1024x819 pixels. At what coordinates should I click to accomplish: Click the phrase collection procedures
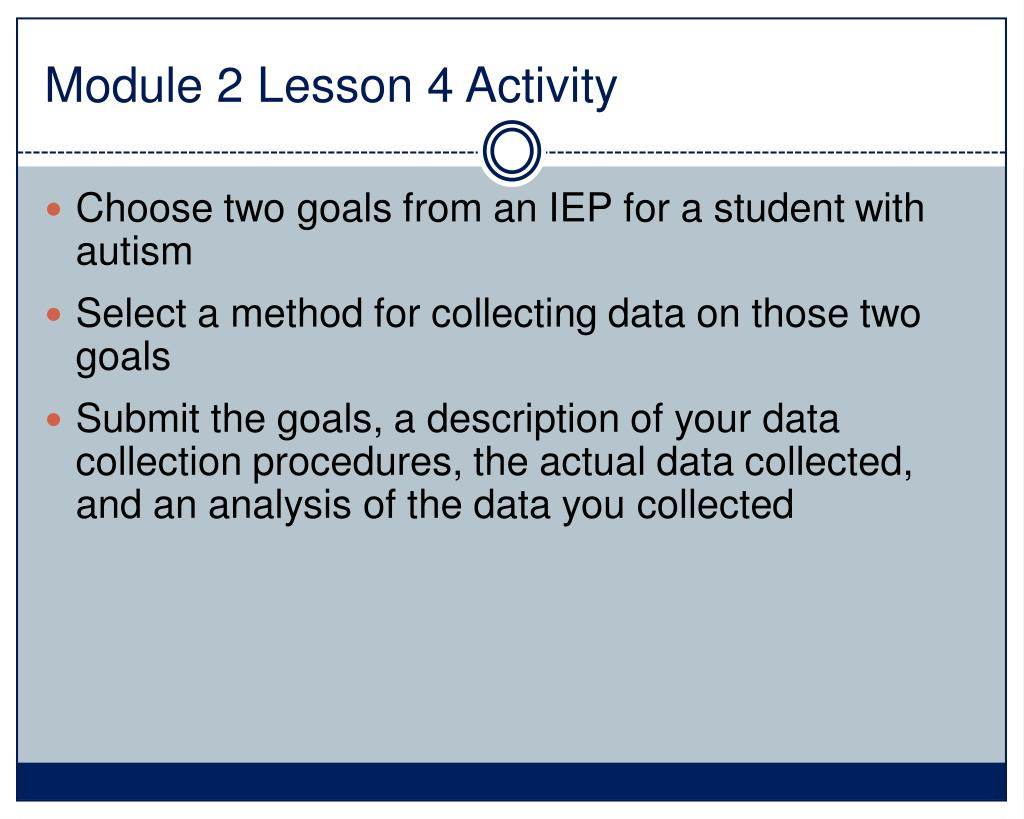264,462
